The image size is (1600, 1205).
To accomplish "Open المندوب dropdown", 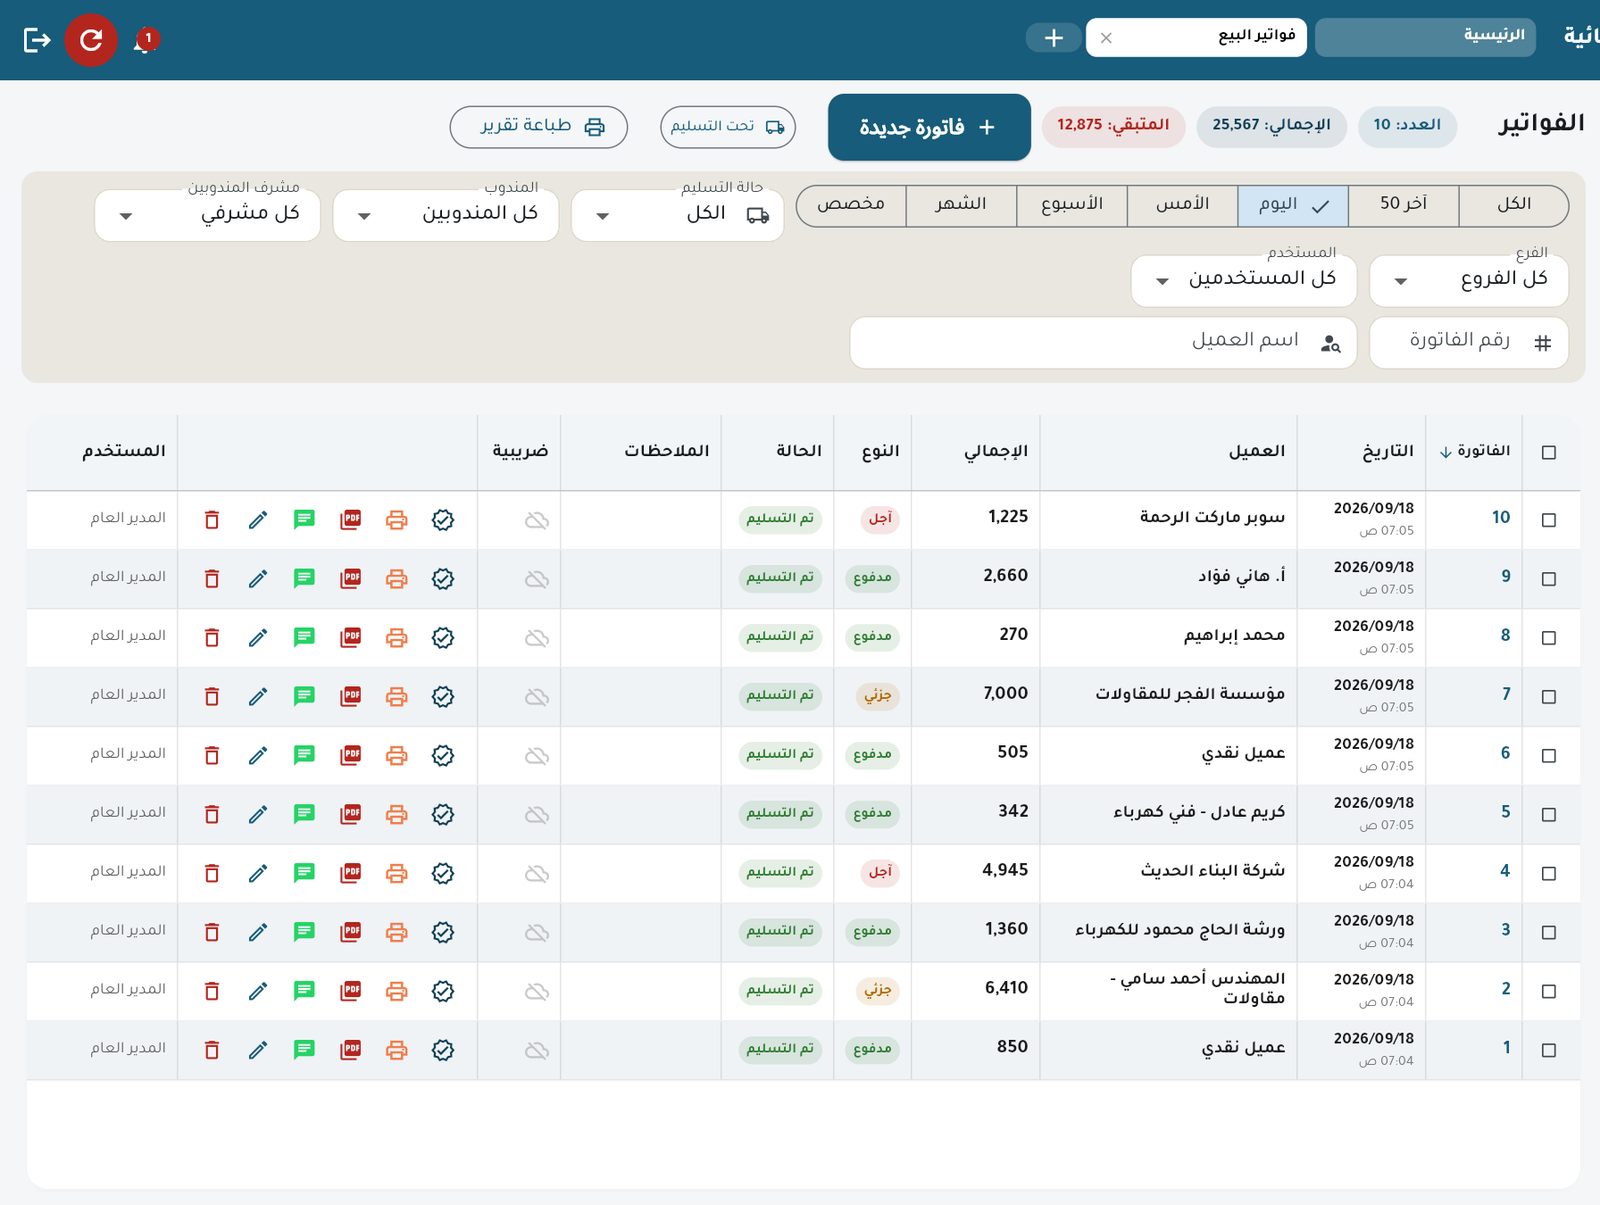I will [x=445, y=215].
